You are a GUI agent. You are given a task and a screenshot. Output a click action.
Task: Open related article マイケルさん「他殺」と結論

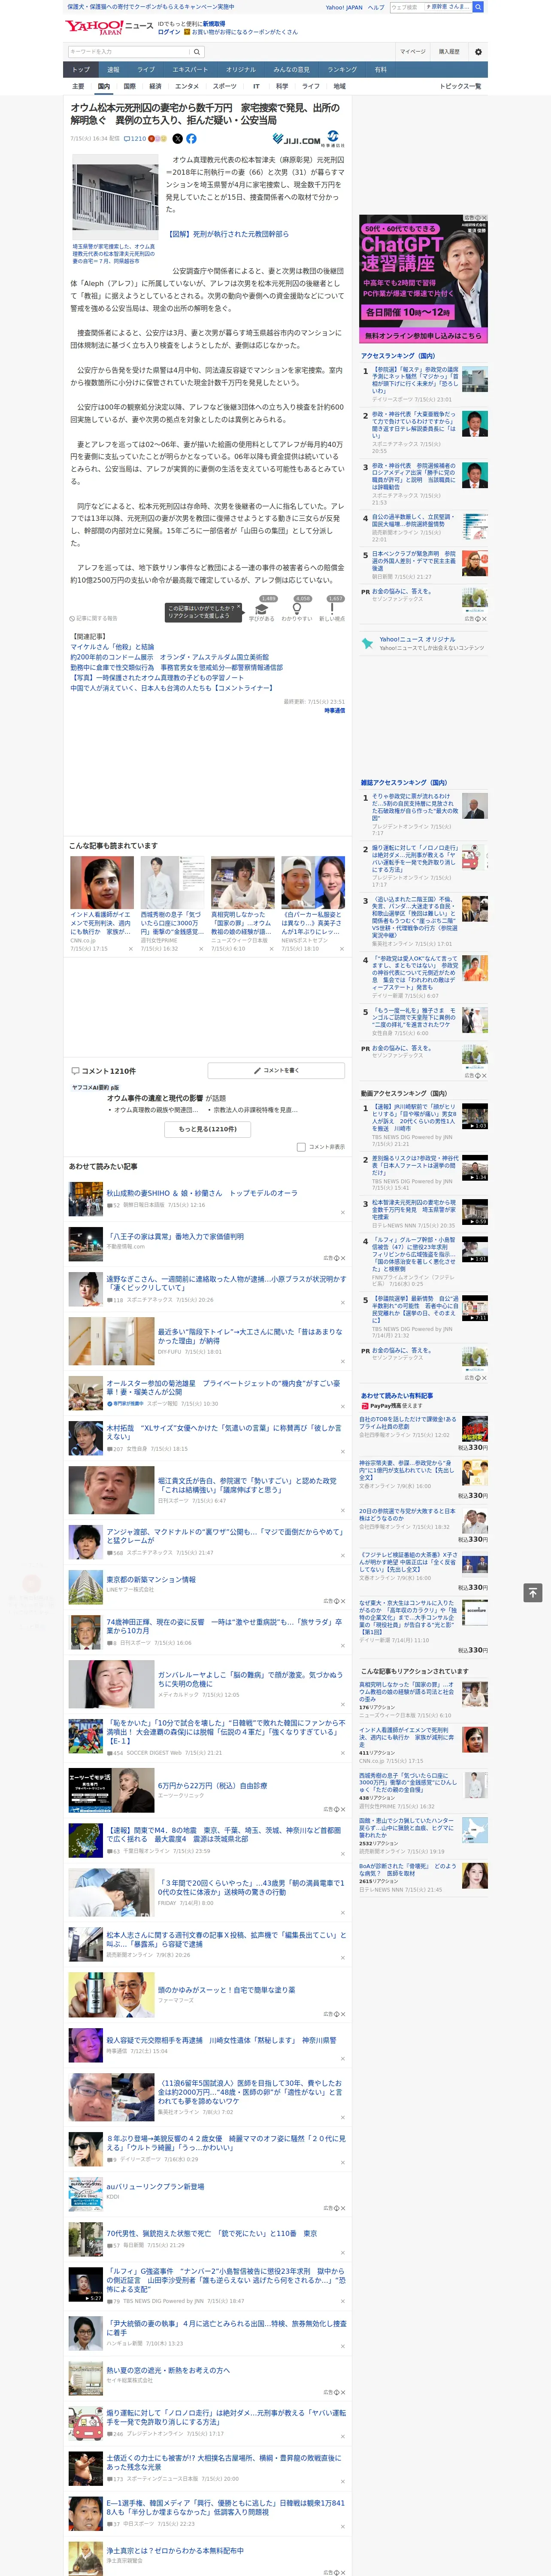pyautogui.click(x=112, y=647)
